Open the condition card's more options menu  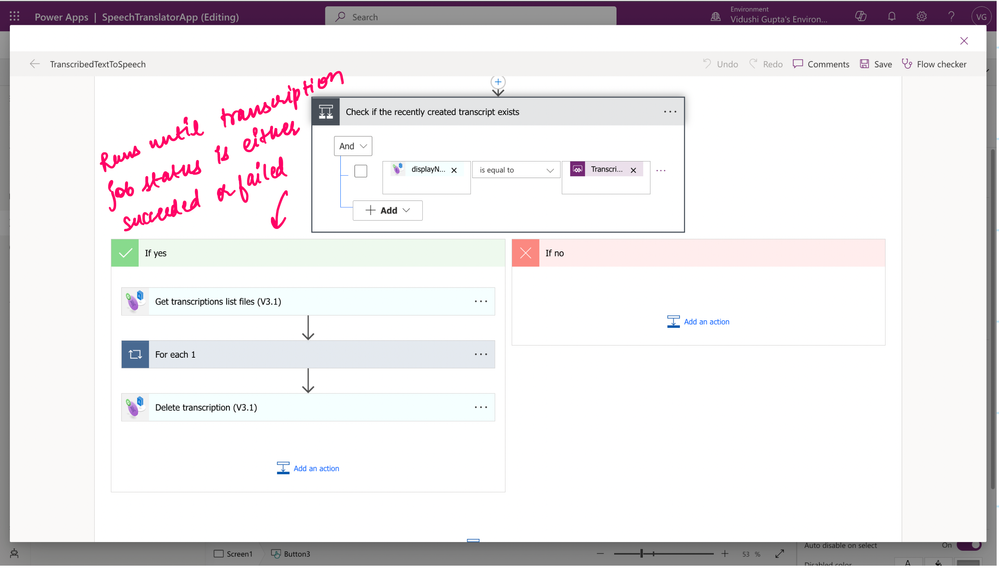670,111
